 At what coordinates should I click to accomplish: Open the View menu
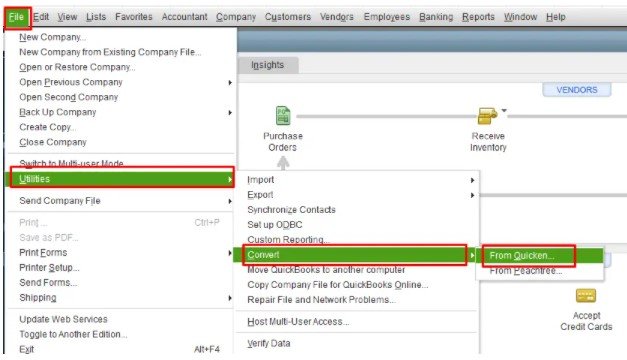67,17
